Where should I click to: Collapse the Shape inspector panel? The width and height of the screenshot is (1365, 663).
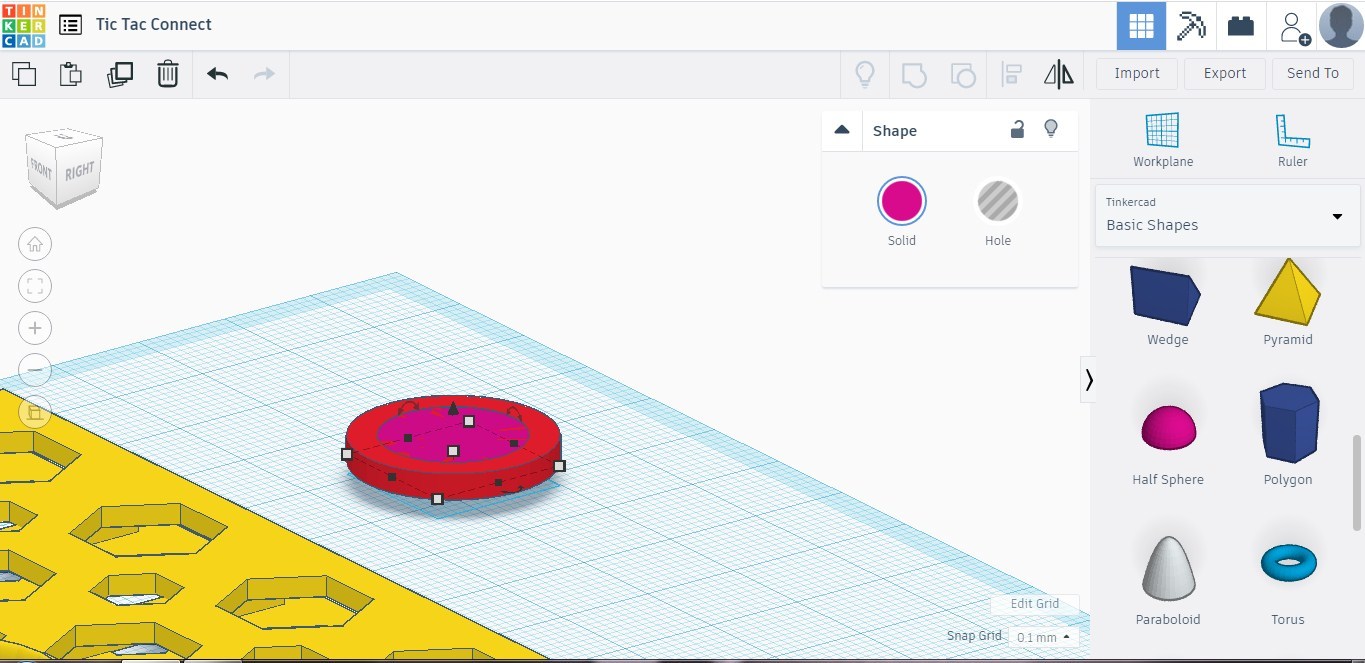tap(842, 130)
